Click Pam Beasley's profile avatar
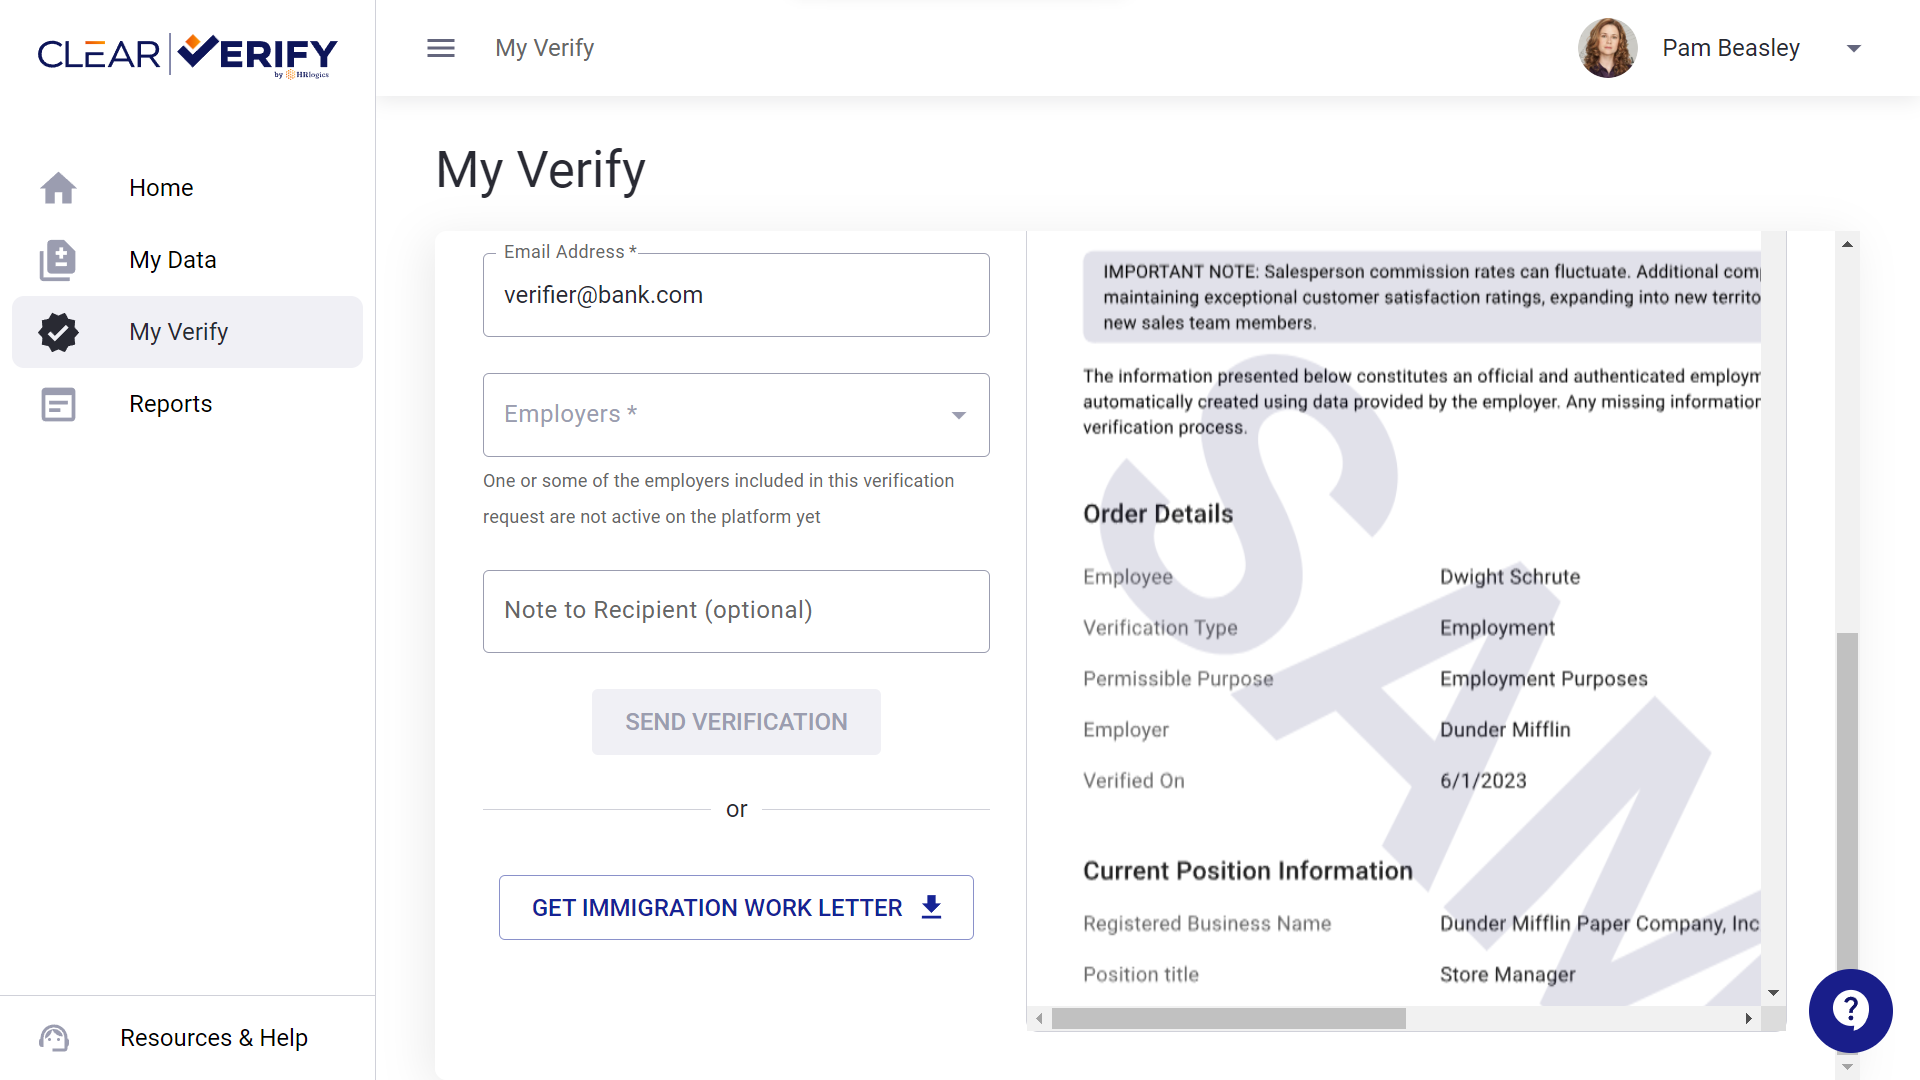 tap(1607, 48)
